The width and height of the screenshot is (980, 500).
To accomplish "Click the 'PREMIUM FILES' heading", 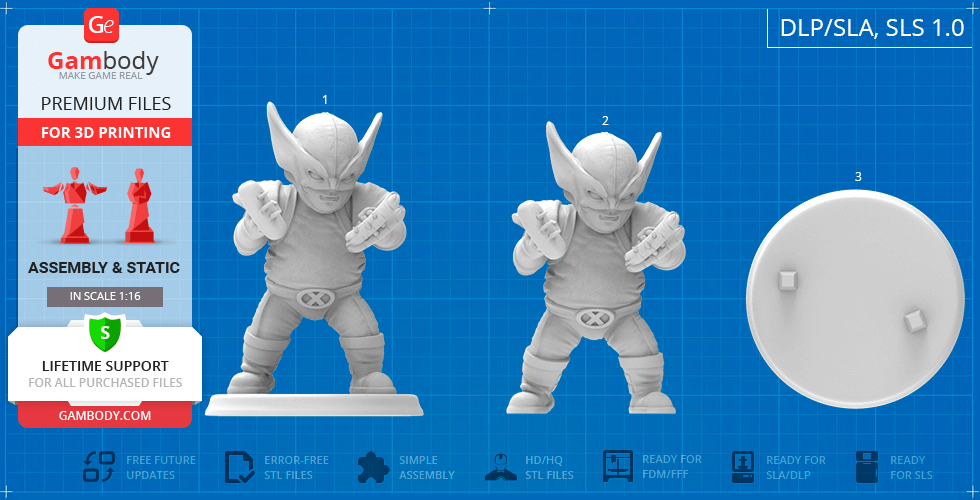I will pos(106,104).
